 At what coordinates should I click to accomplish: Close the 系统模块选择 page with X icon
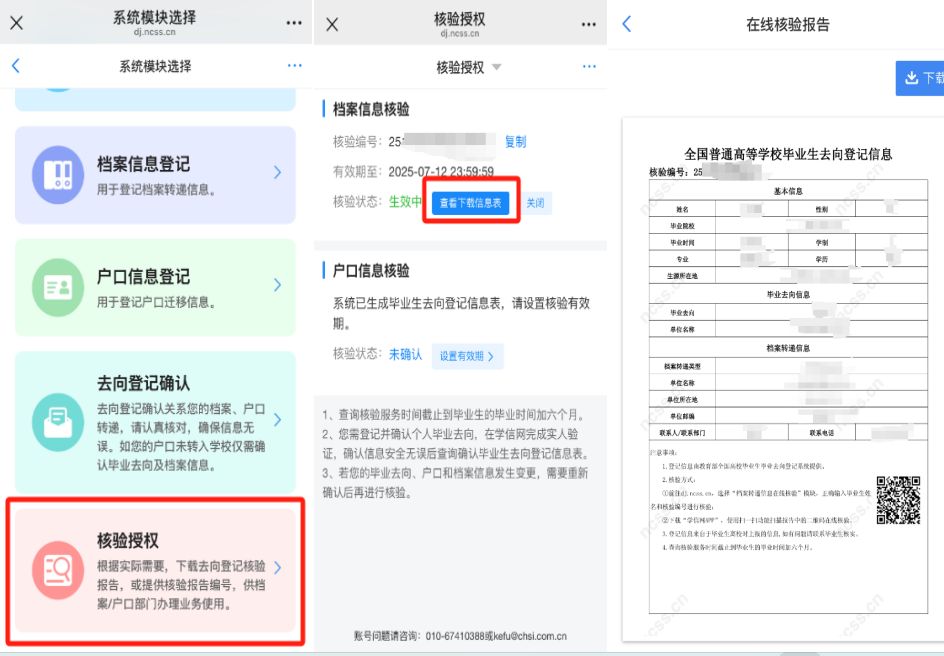coord(16,23)
